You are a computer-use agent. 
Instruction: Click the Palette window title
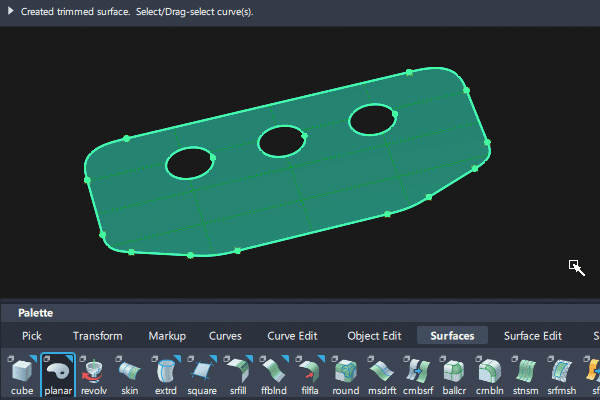tap(36, 313)
